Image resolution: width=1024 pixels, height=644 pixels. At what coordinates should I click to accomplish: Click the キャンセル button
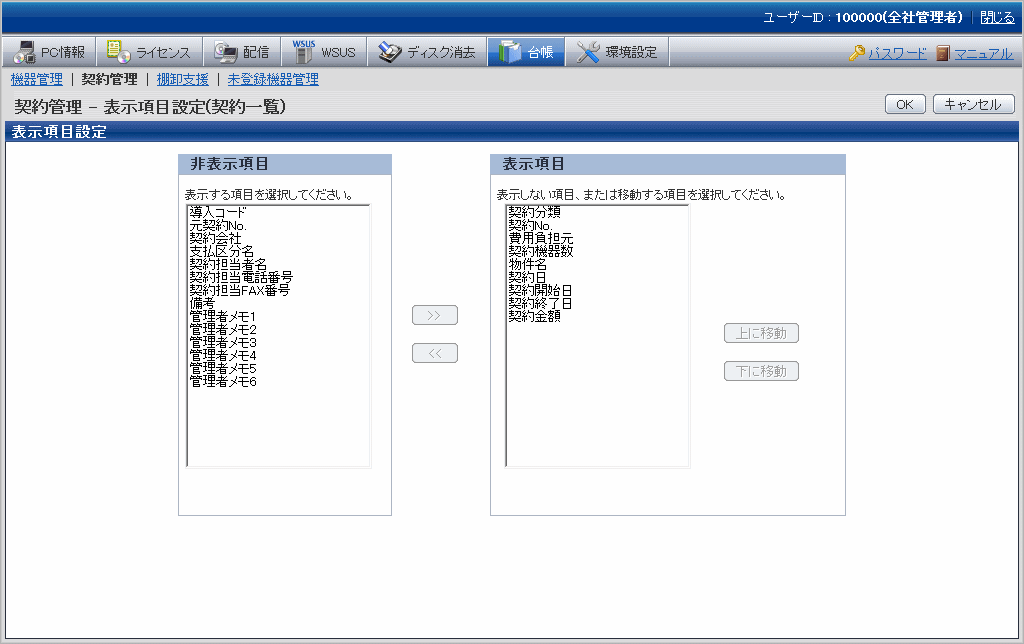click(x=974, y=105)
